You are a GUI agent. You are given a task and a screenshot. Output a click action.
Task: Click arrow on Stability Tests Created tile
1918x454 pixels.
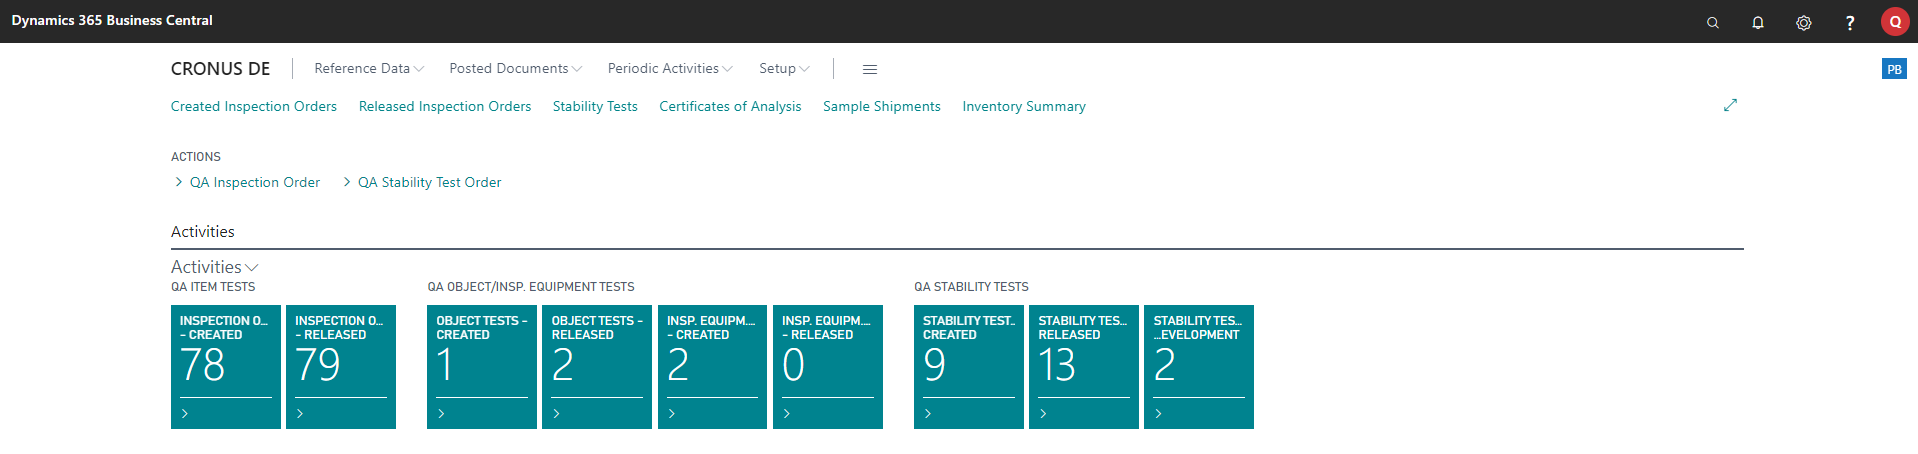[928, 413]
